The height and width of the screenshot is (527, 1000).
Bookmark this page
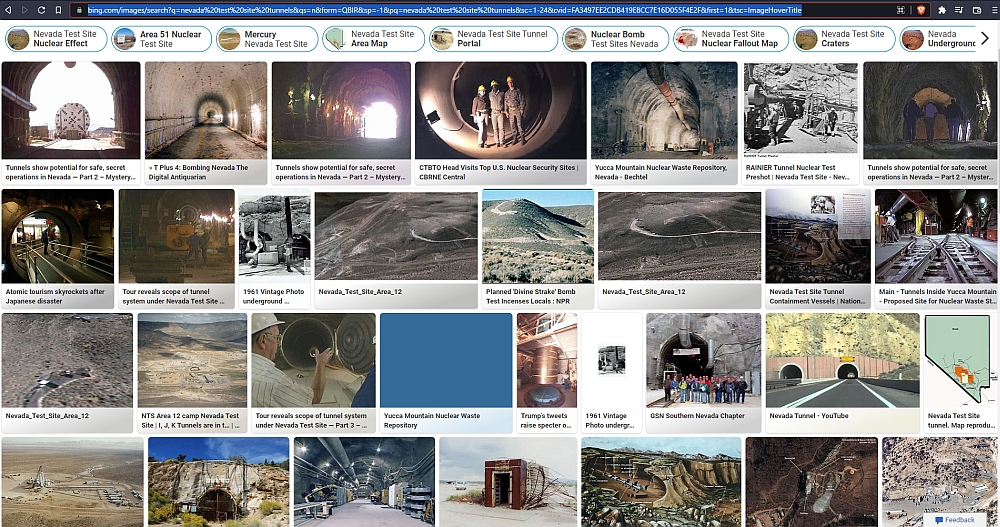tap(58, 10)
